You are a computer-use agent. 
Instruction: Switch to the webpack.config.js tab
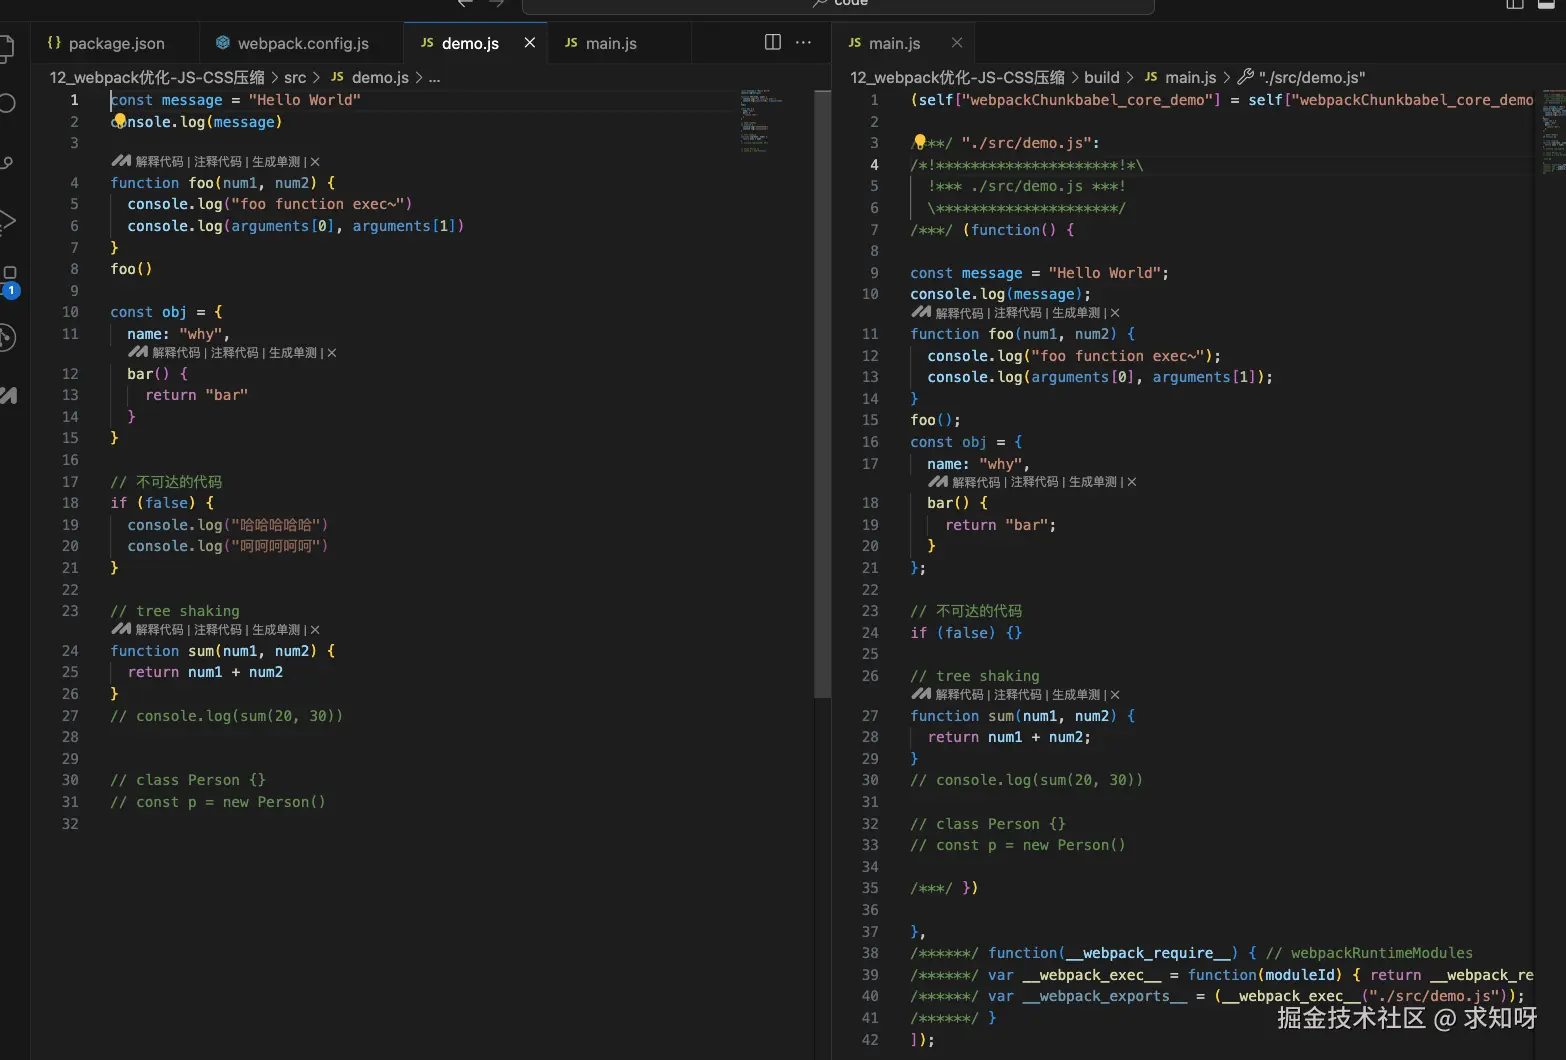coord(303,43)
